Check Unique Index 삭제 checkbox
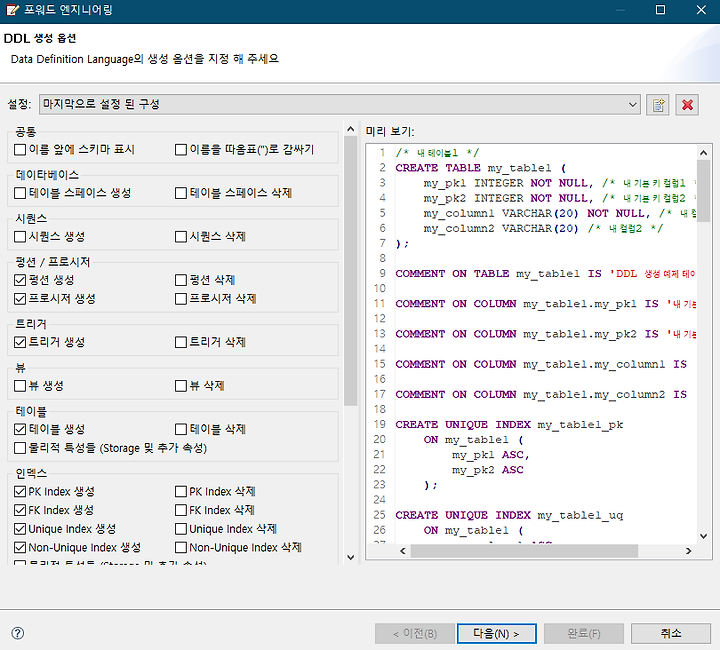Image resolution: width=720 pixels, height=650 pixels. (x=181, y=529)
